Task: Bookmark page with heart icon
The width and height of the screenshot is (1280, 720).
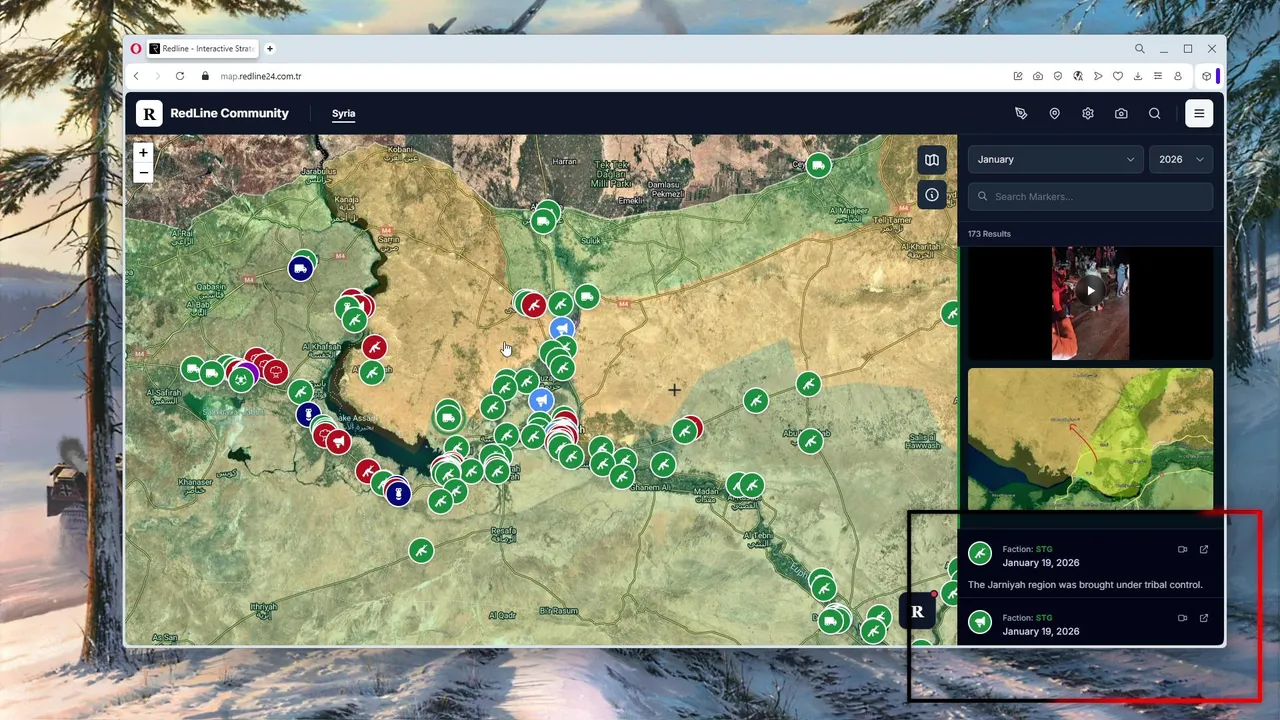Action: (x=1118, y=76)
